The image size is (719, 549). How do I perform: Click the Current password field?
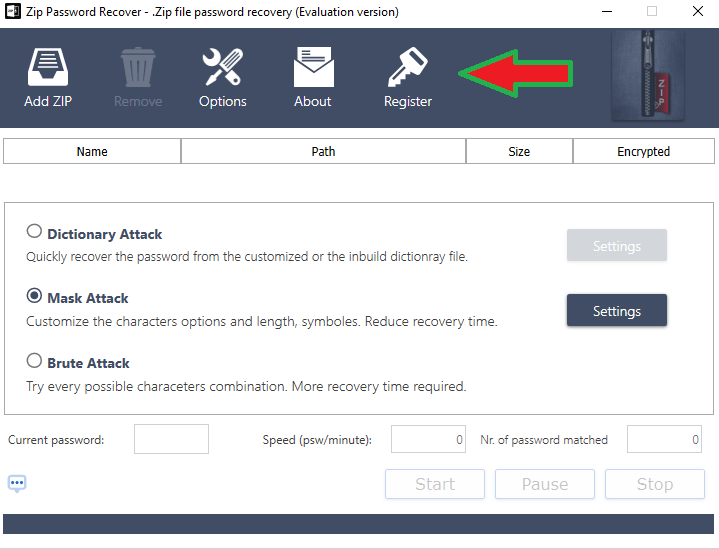(171, 439)
